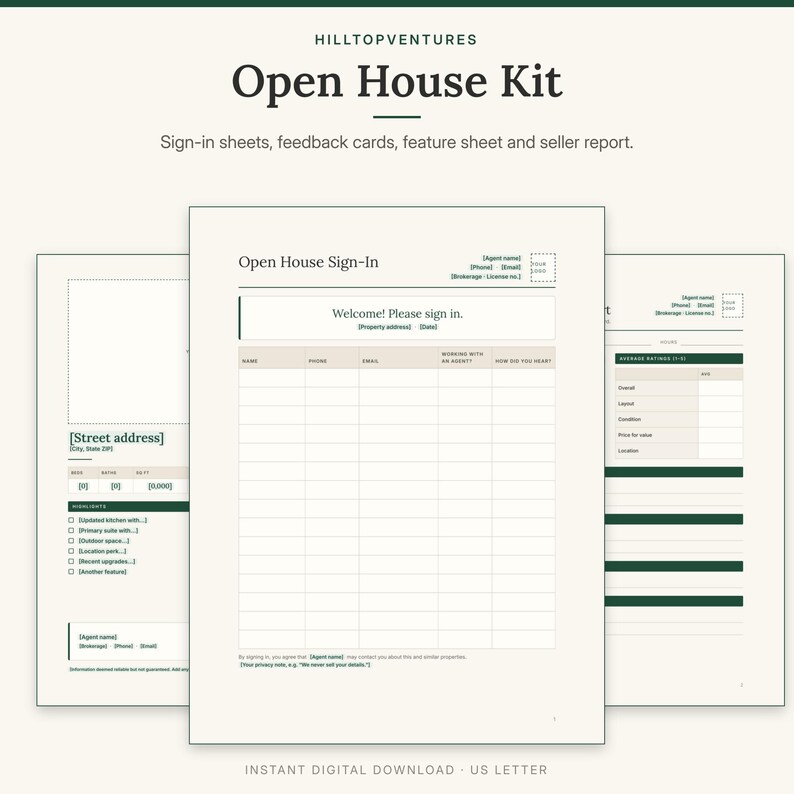Viewport: 794px width, 794px height.
Task: Select the '[0]' value under BATHS
Action: click(115, 486)
